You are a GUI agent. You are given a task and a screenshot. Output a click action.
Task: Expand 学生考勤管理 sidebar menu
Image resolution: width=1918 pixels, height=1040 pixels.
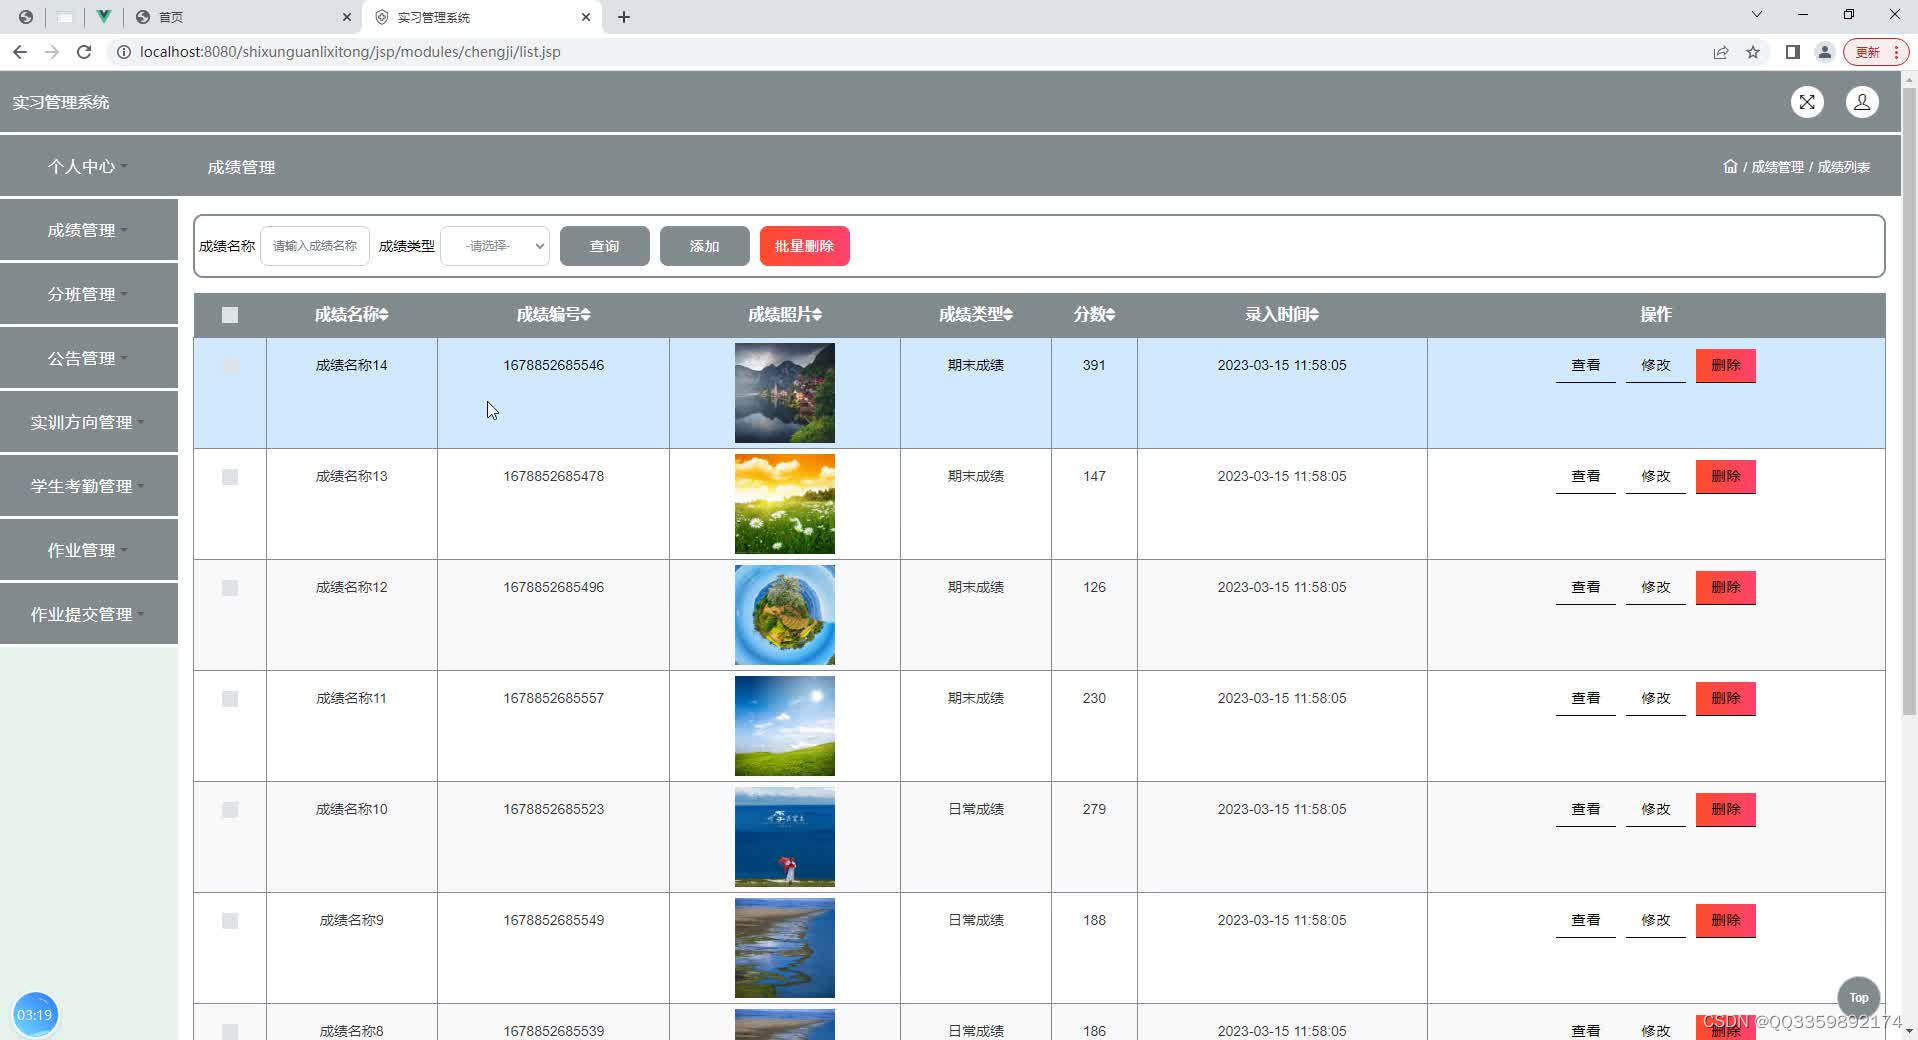[89, 486]
